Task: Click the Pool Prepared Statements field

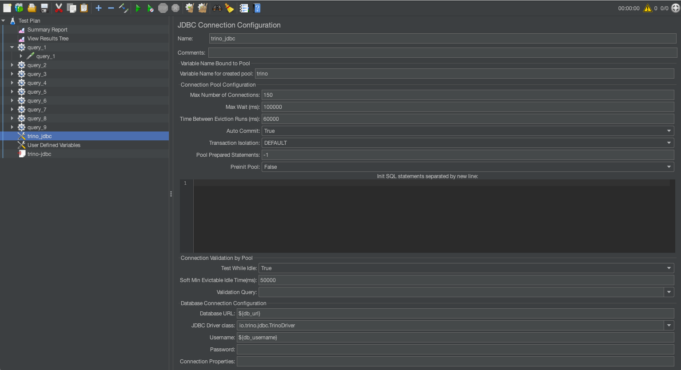Action: tap(468, 155)
